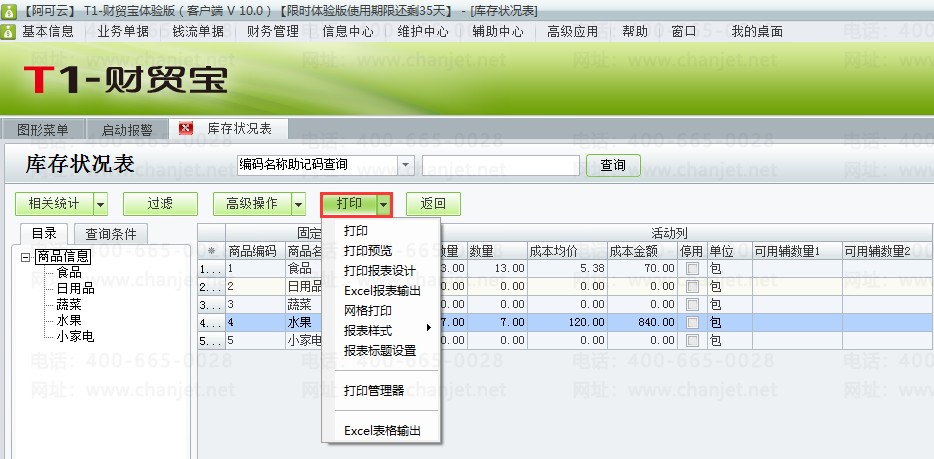The width and height of the screenshot is (934, 459).
Task: Collapse the 商品信息 tree node
Action: click(25, 257)
